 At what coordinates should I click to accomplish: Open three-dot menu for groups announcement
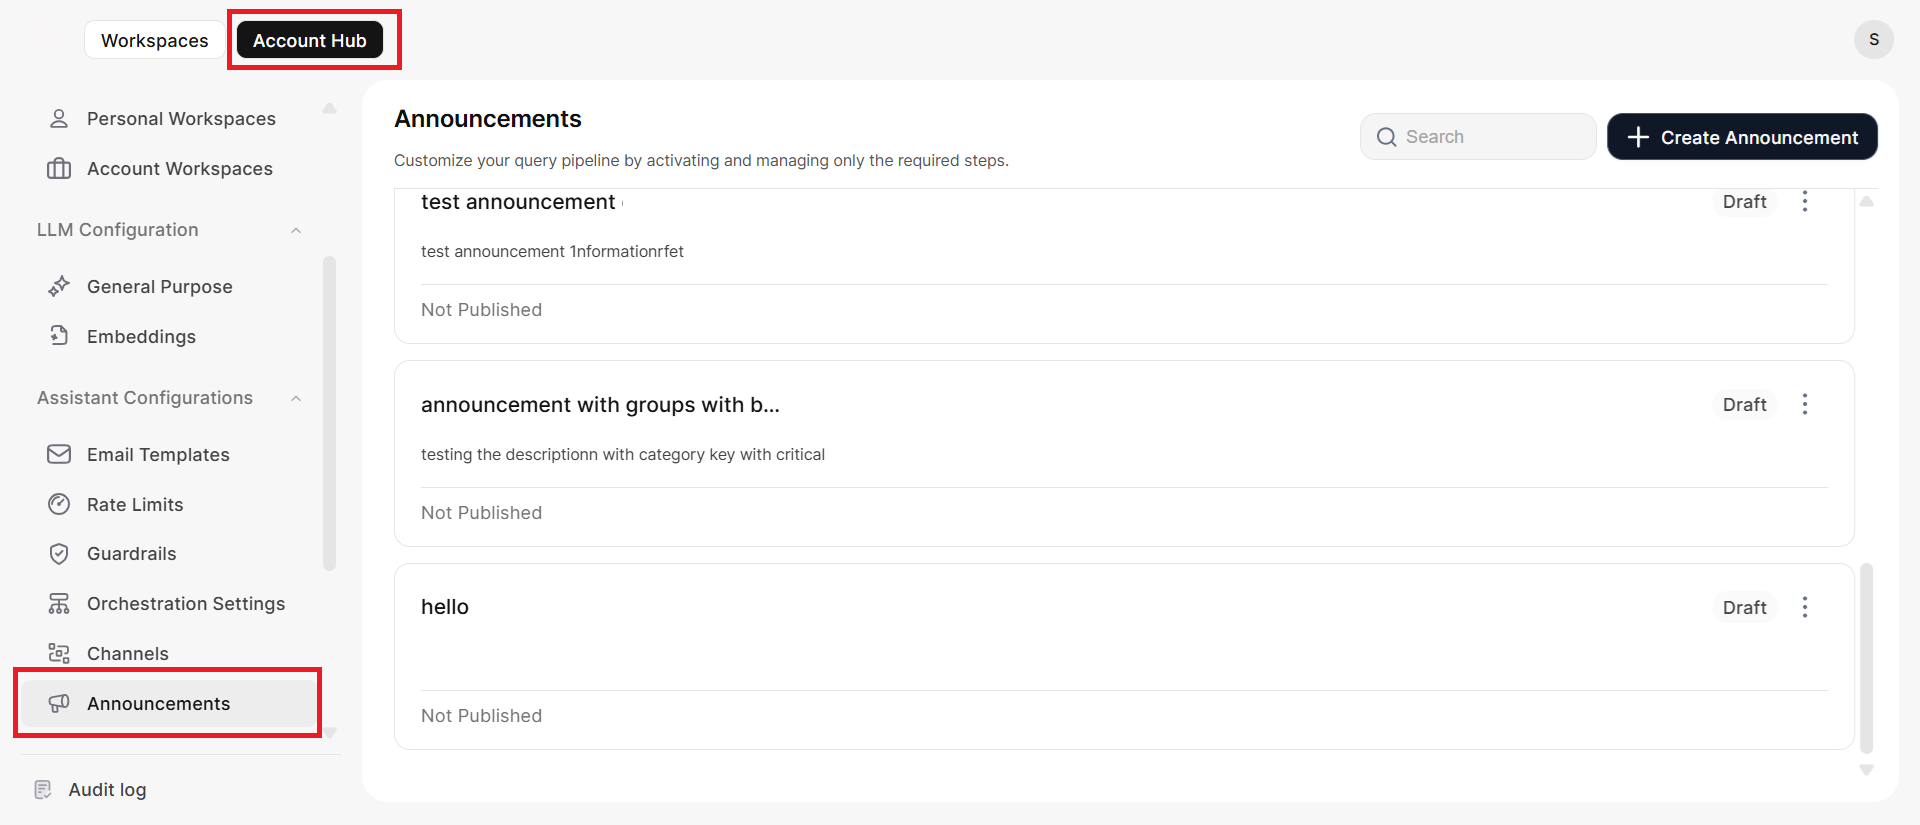coord(1805,405)
